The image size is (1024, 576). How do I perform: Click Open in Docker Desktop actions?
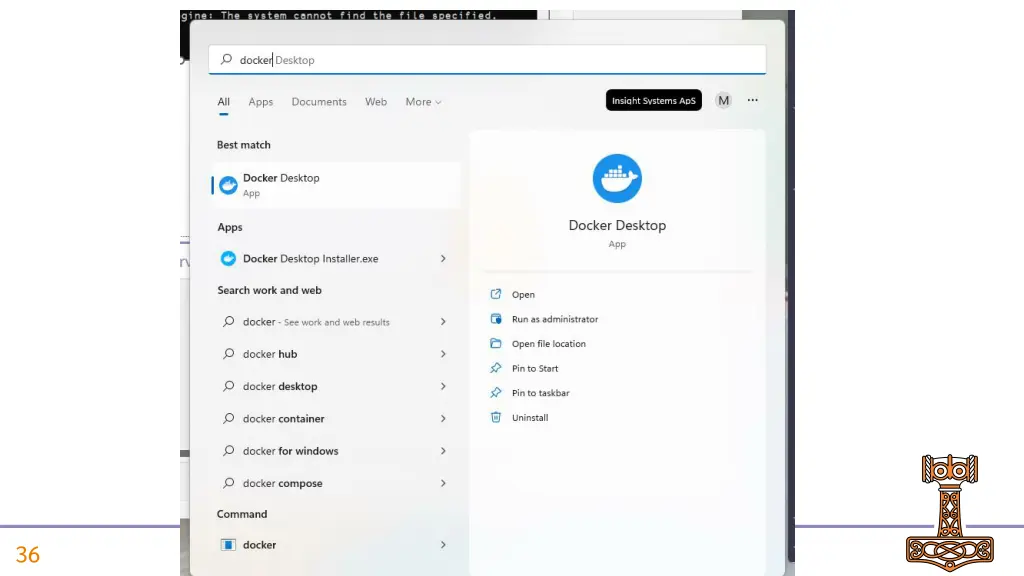pyautogui.click(x=523, y=295)
